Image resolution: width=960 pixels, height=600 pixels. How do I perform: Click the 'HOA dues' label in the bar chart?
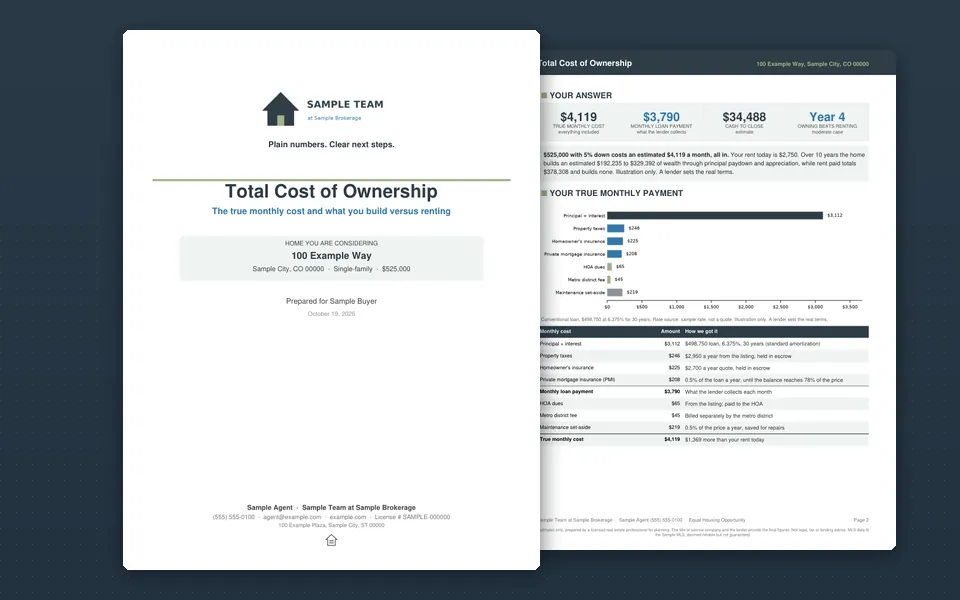pos(594,267)
